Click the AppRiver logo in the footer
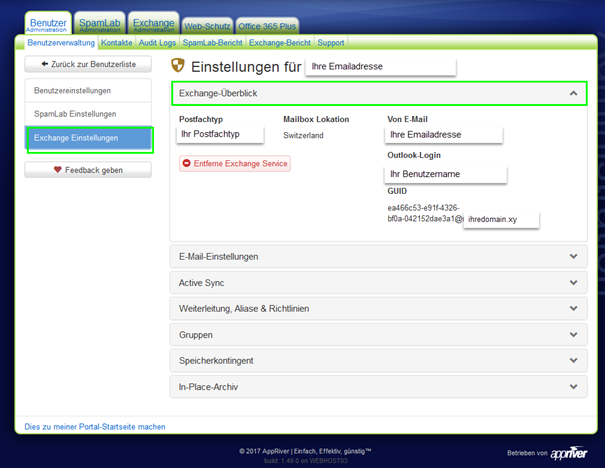Image resolution: width=605 pixels, height=468 pixels. pos(569,453)
